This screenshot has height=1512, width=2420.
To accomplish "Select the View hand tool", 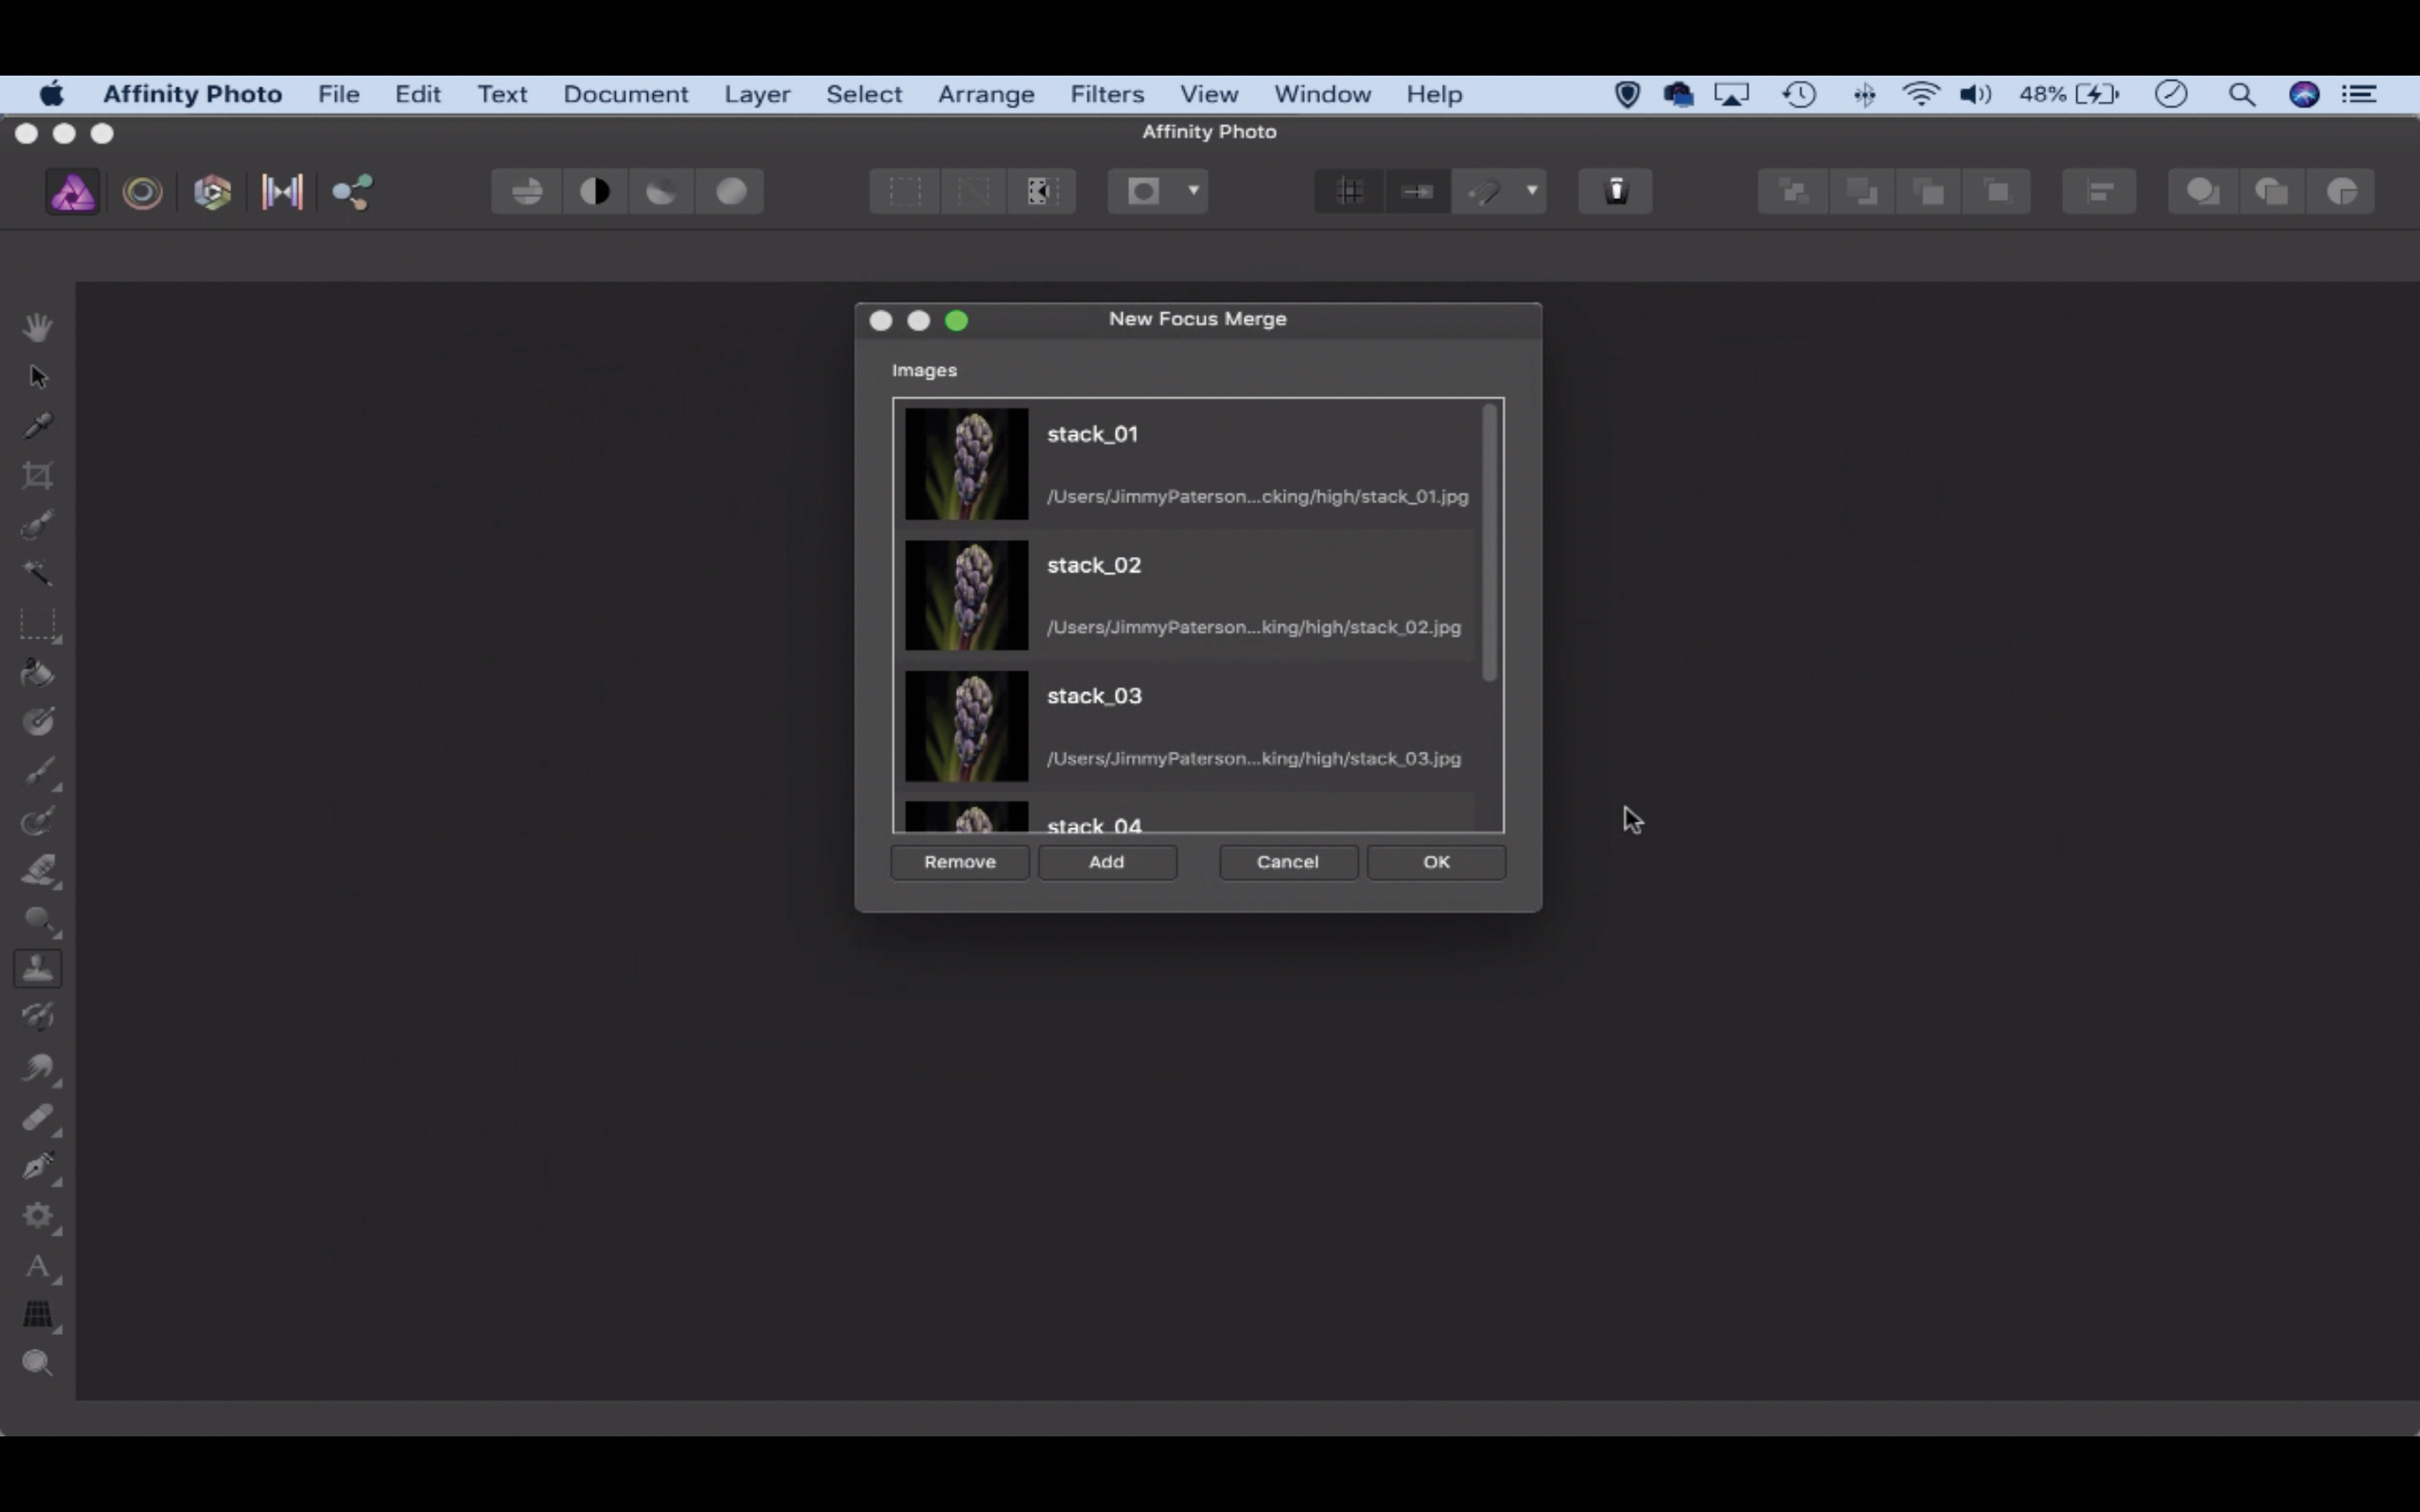I will (38, 327).
